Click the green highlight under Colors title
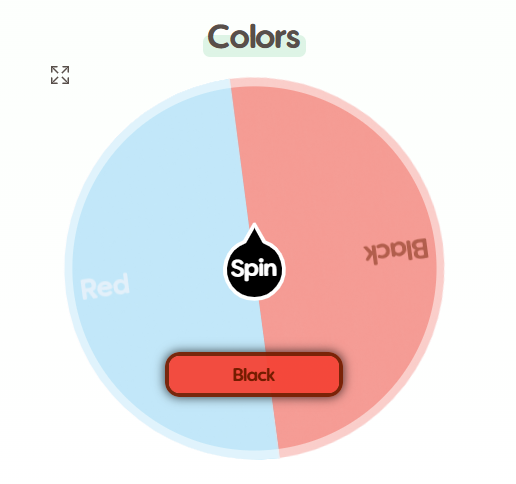The width and height of the screenshot is (516, 484). pyautogui.click(x=254, y=53)
